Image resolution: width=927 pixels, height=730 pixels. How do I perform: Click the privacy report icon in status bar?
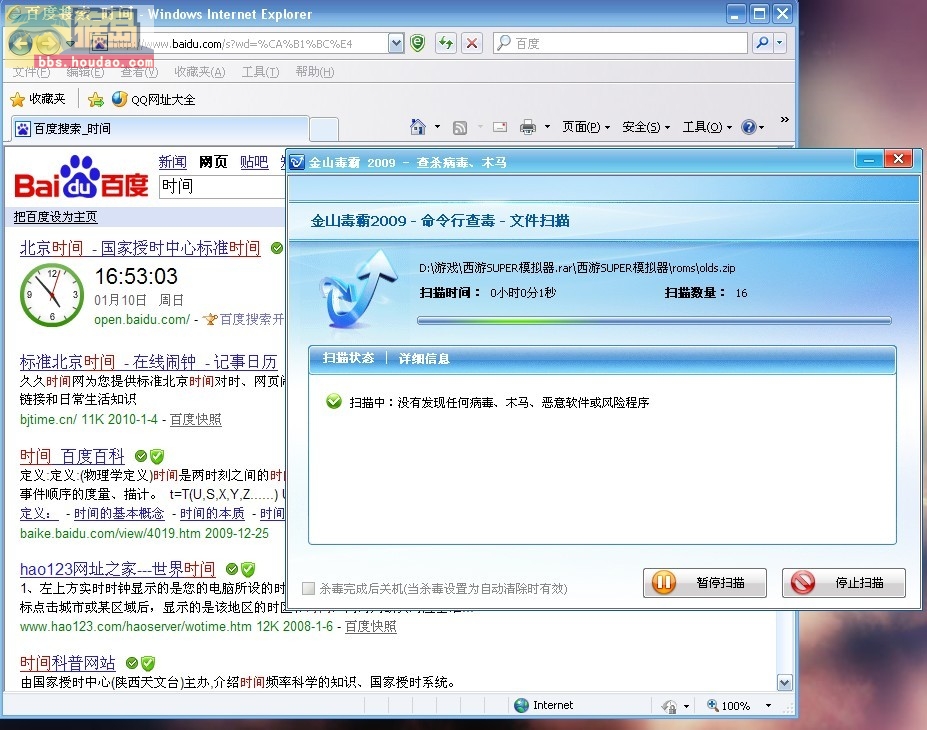(x=669, y=705)
